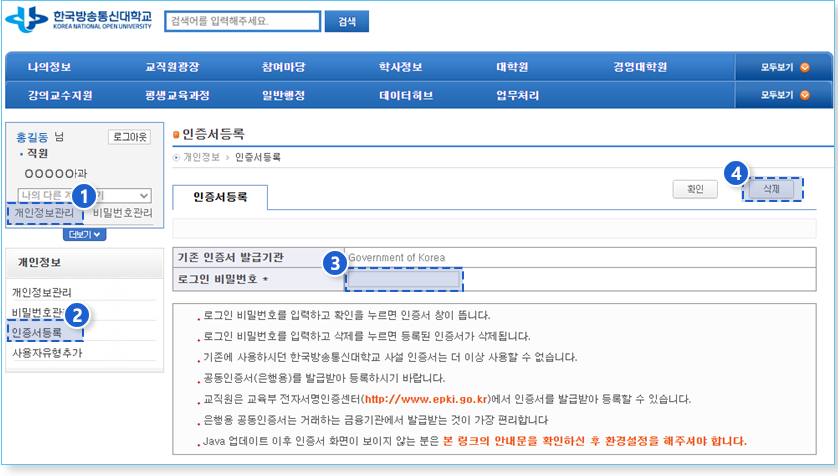Image resolution: width=838 pixels, height=476 pixels.
Task: Click the 로그아웃 button
Action: (129, 137)
